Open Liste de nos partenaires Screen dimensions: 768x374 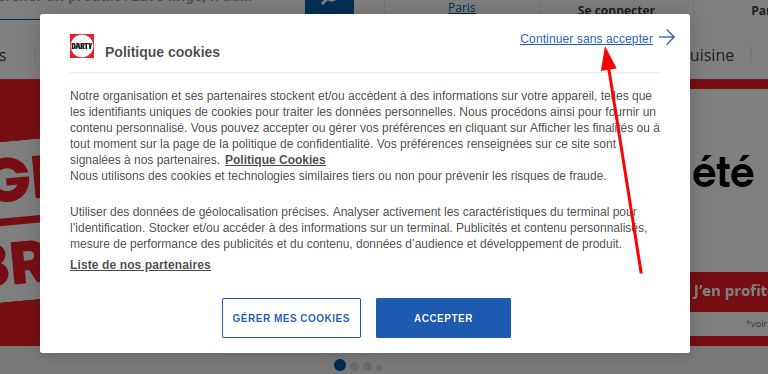pos(140,265)
